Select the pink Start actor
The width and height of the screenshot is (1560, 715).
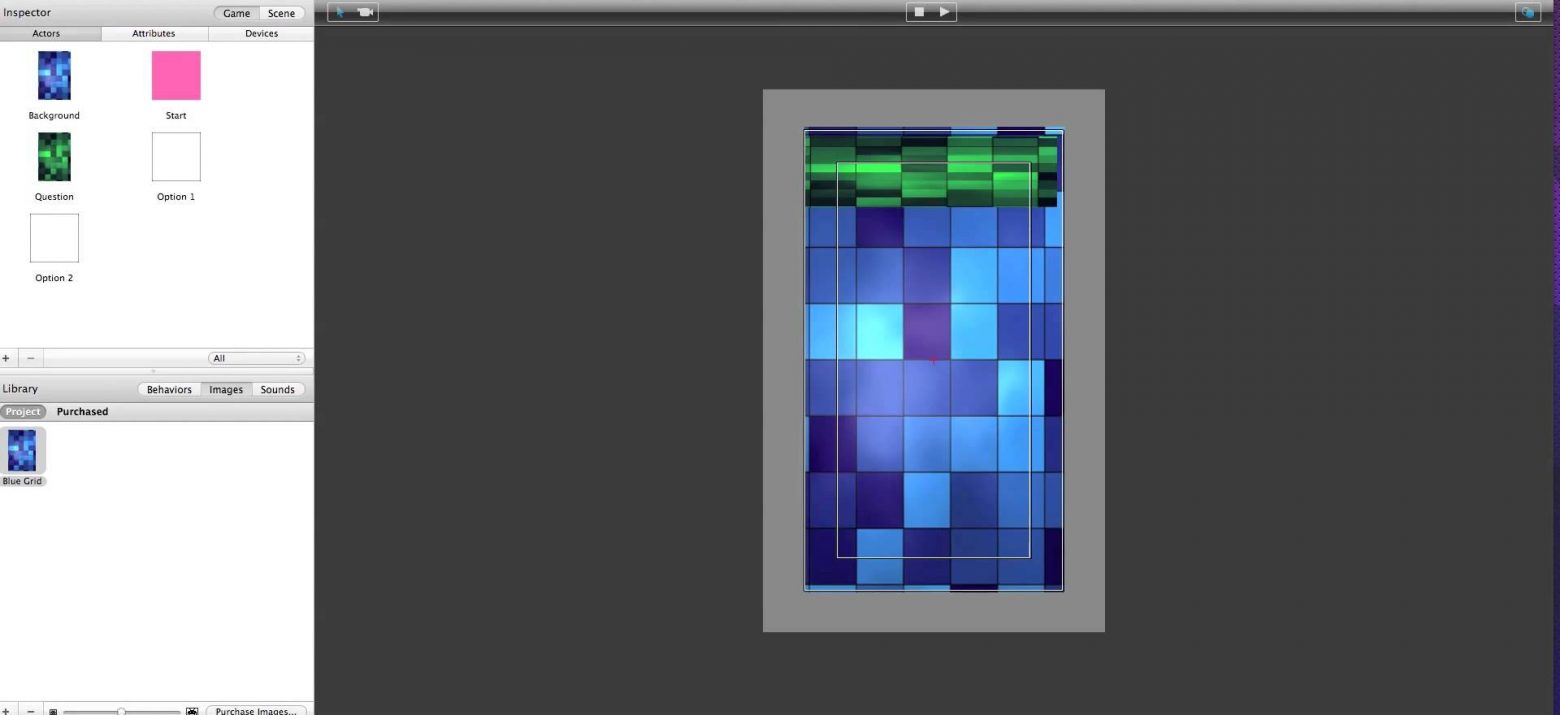click(x=176, y=76)
